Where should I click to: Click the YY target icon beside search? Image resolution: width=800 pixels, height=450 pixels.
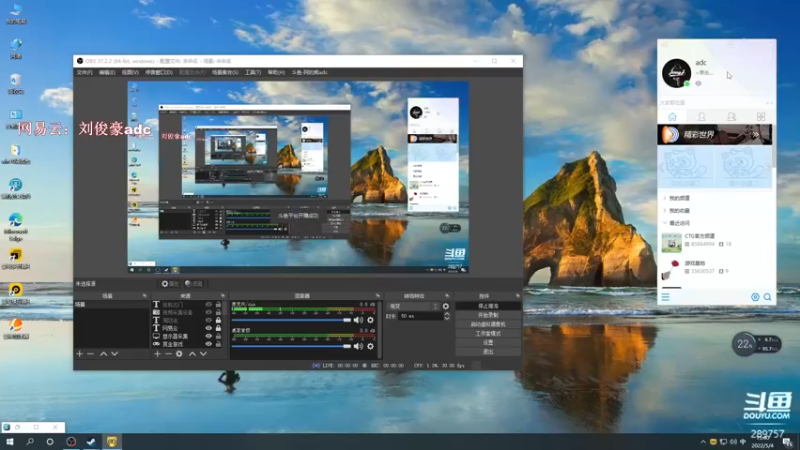(755, 297)
